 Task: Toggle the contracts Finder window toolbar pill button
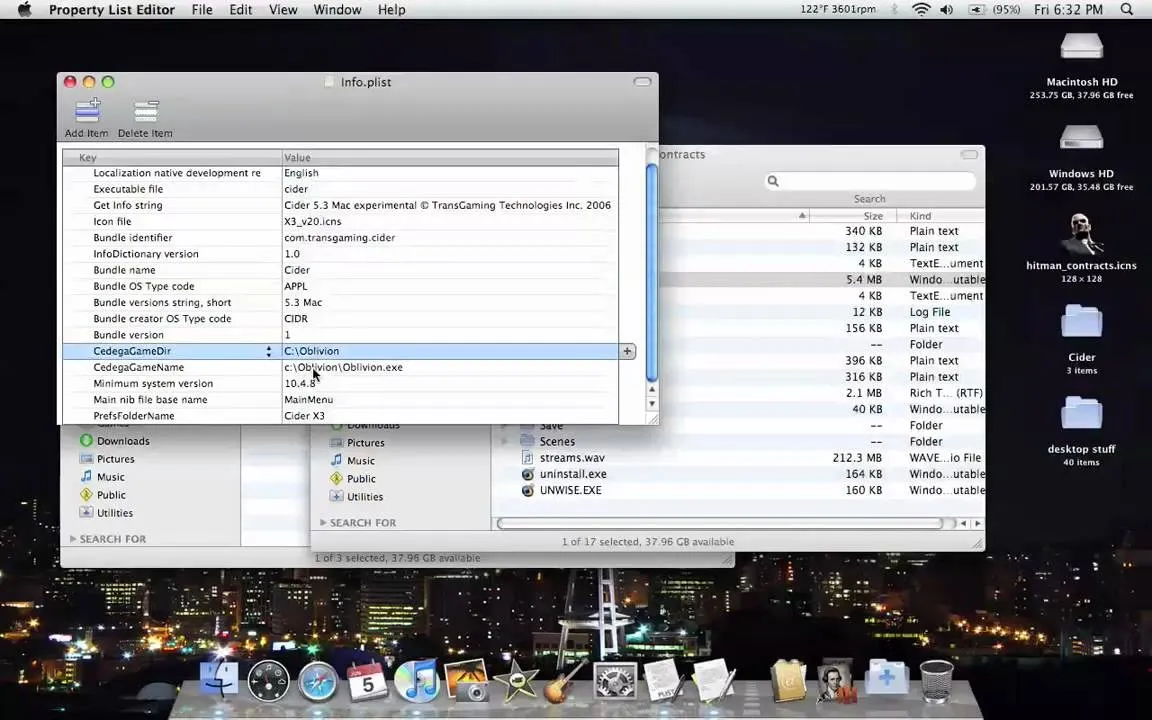click(x=969, y=154)
